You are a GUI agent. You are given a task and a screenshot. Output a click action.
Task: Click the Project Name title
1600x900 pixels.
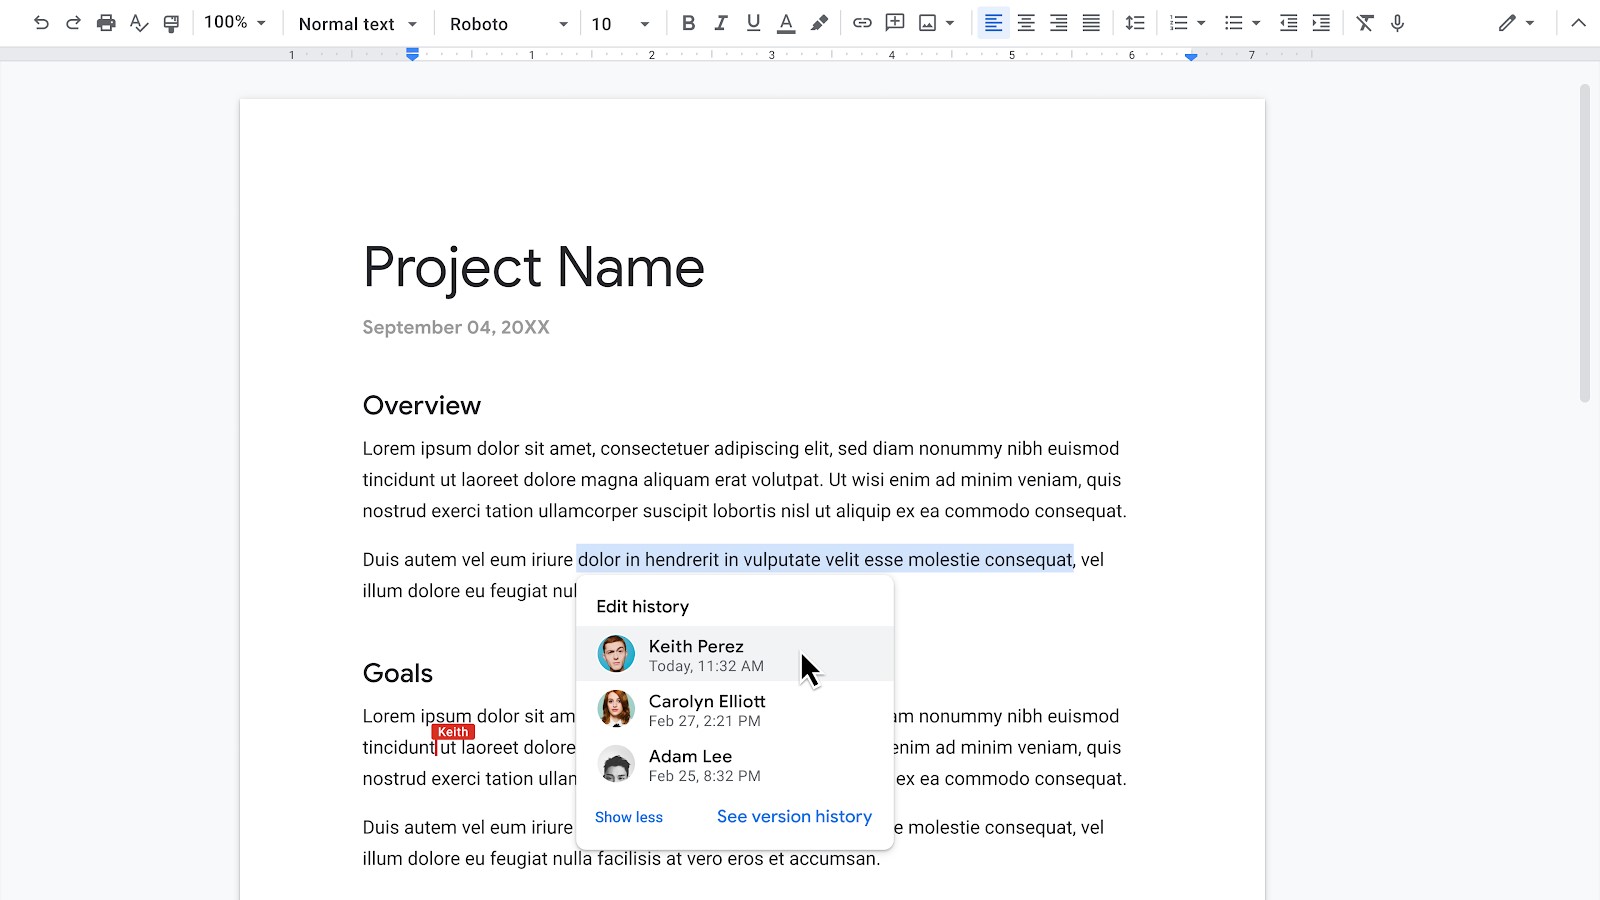534,268
